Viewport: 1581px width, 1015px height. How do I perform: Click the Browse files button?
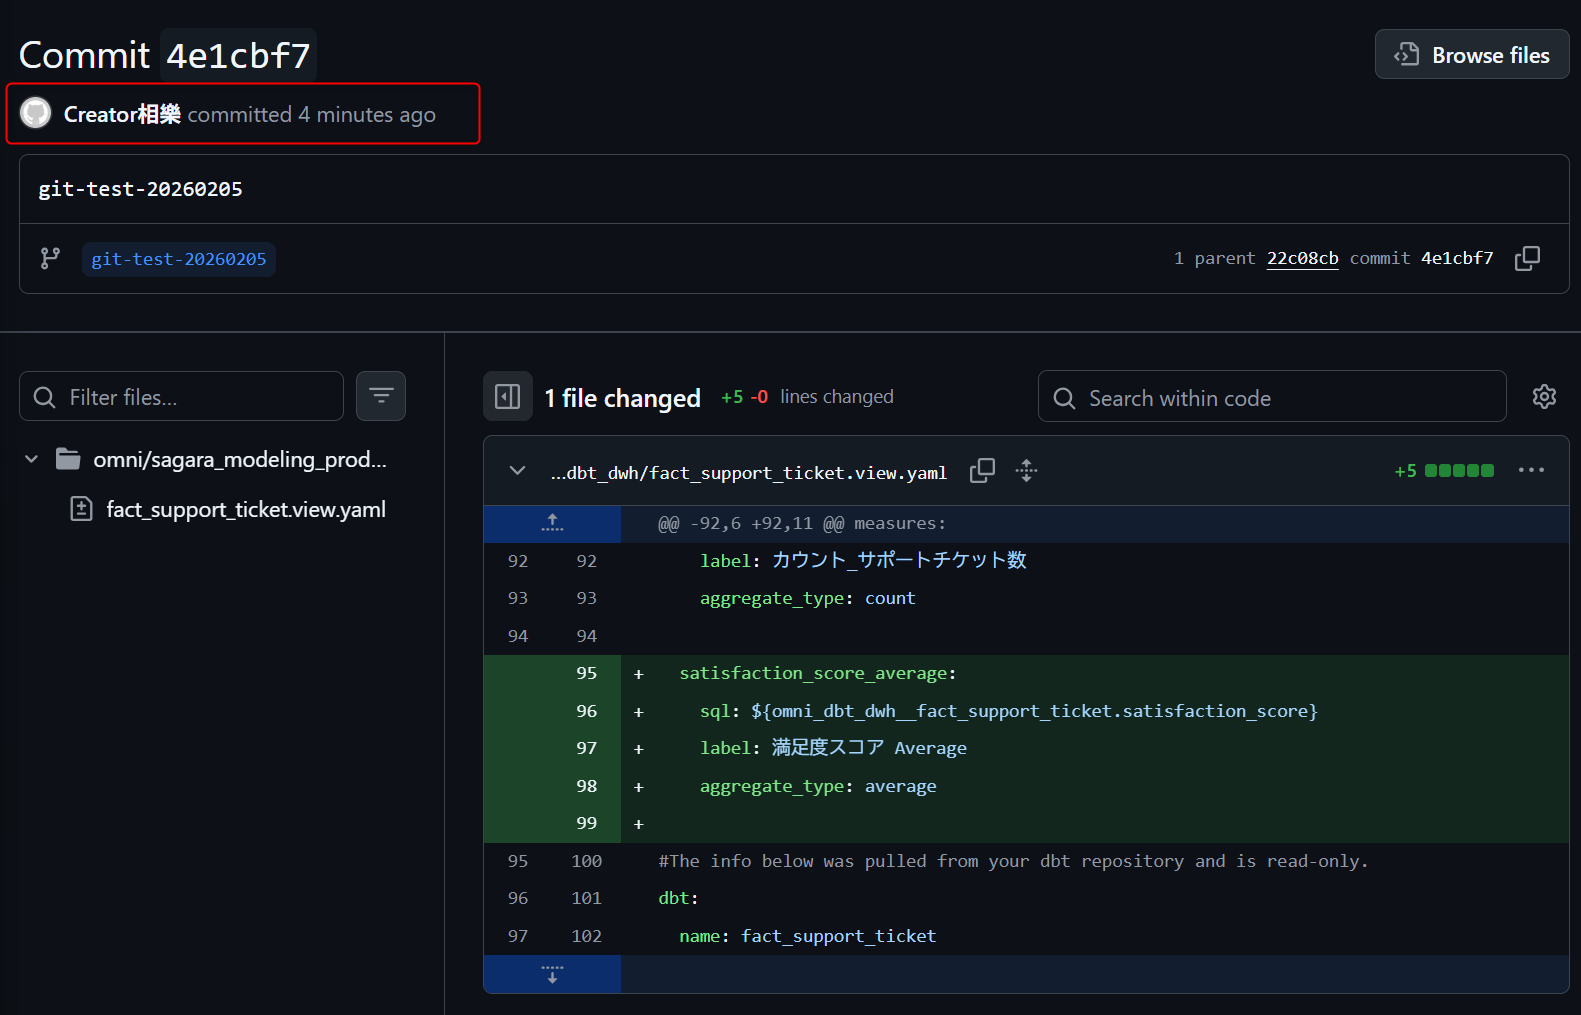[1471, 55]
